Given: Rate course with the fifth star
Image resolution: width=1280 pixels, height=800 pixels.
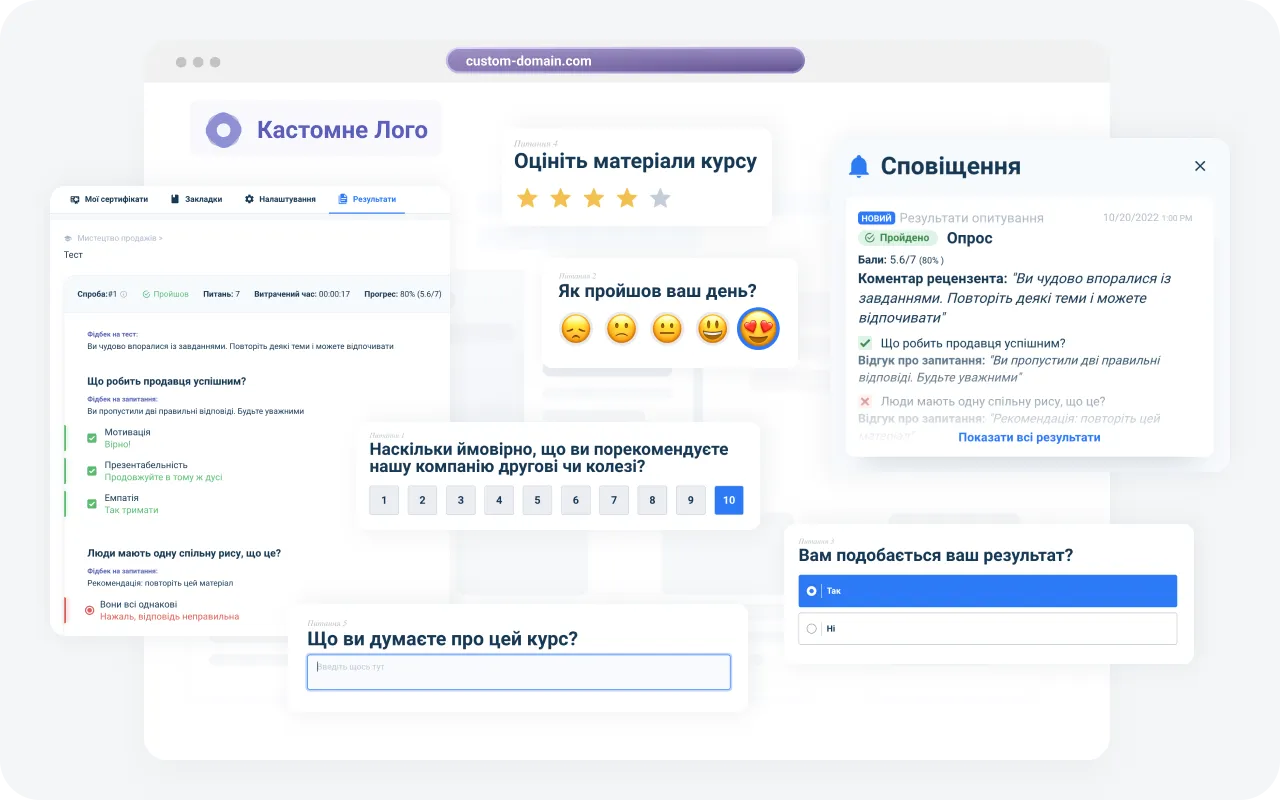Looking at the screenshot, I should pos(660,198).
